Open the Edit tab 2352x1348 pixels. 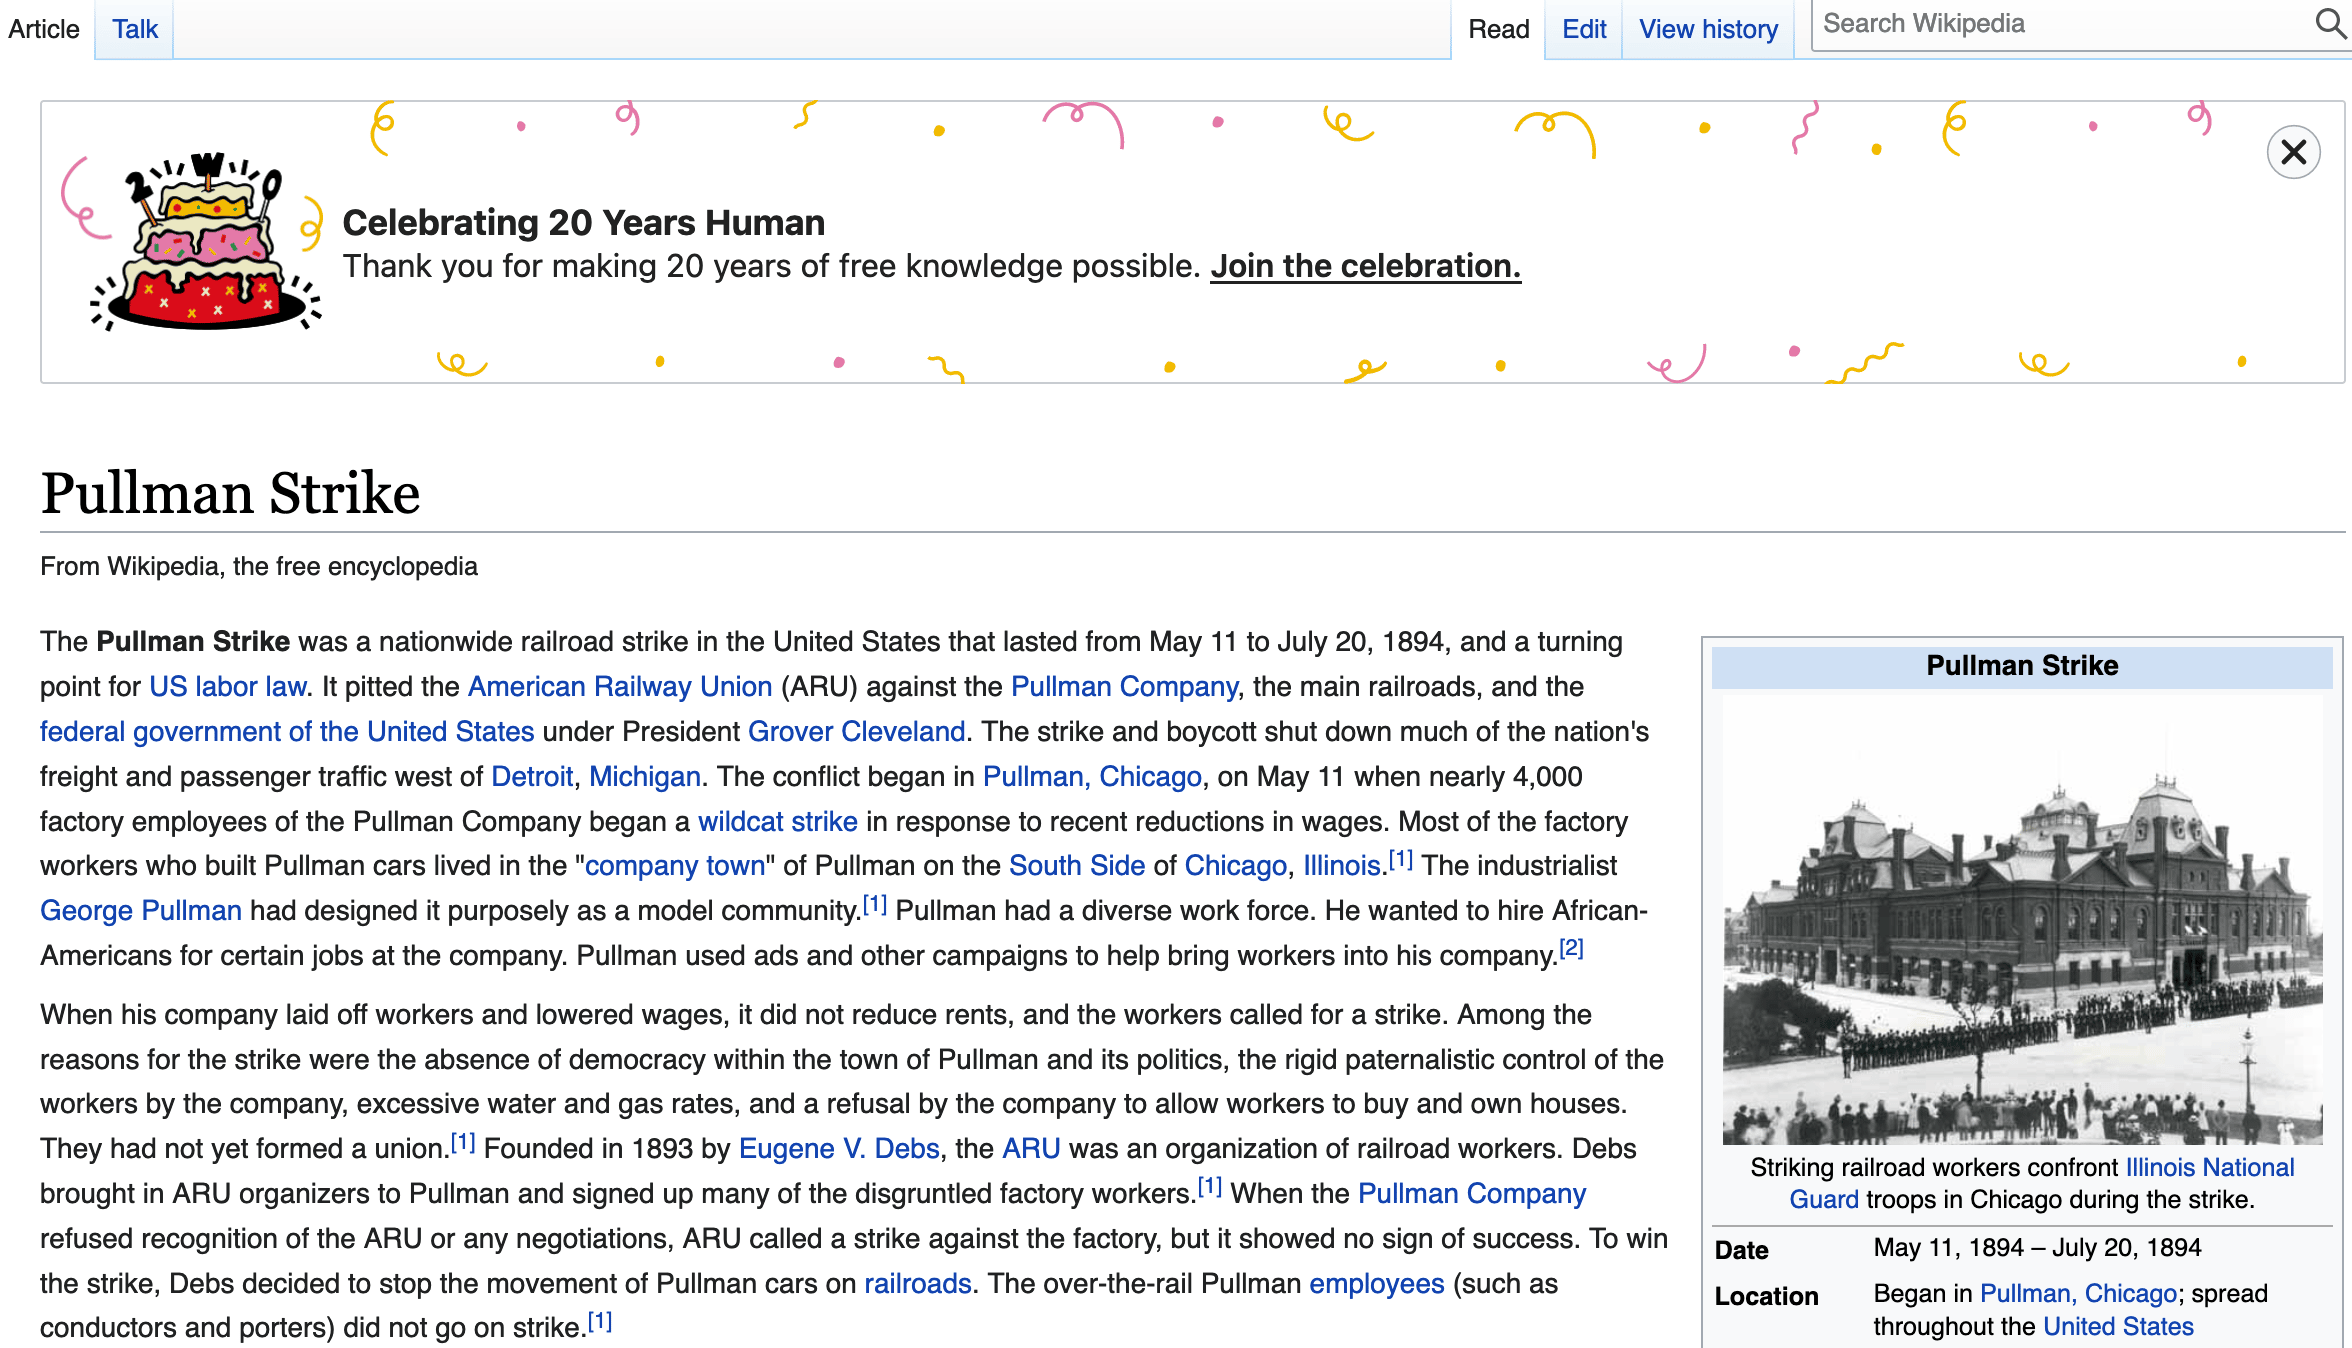[1584, 29]
